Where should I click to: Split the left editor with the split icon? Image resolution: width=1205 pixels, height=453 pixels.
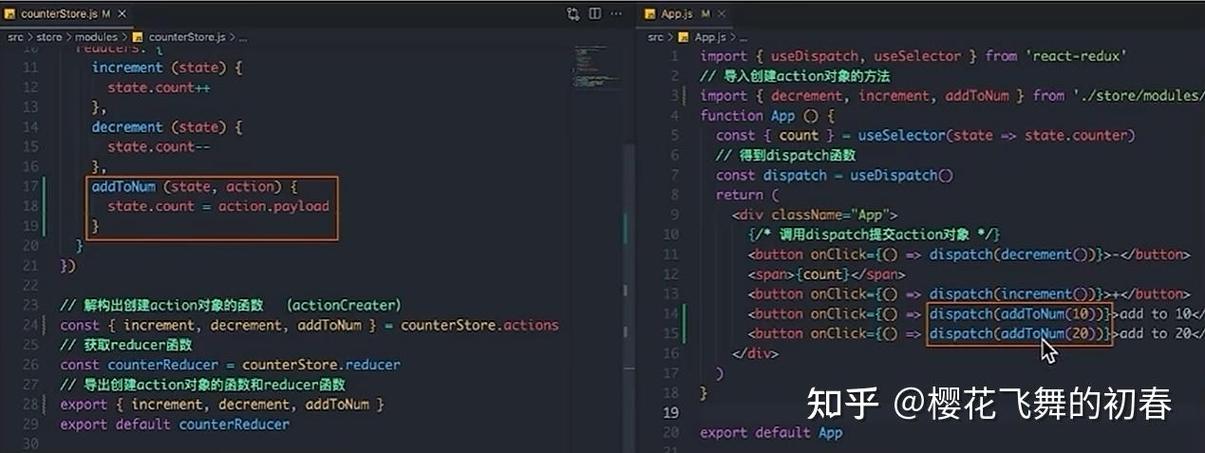(x=595, y=14)
